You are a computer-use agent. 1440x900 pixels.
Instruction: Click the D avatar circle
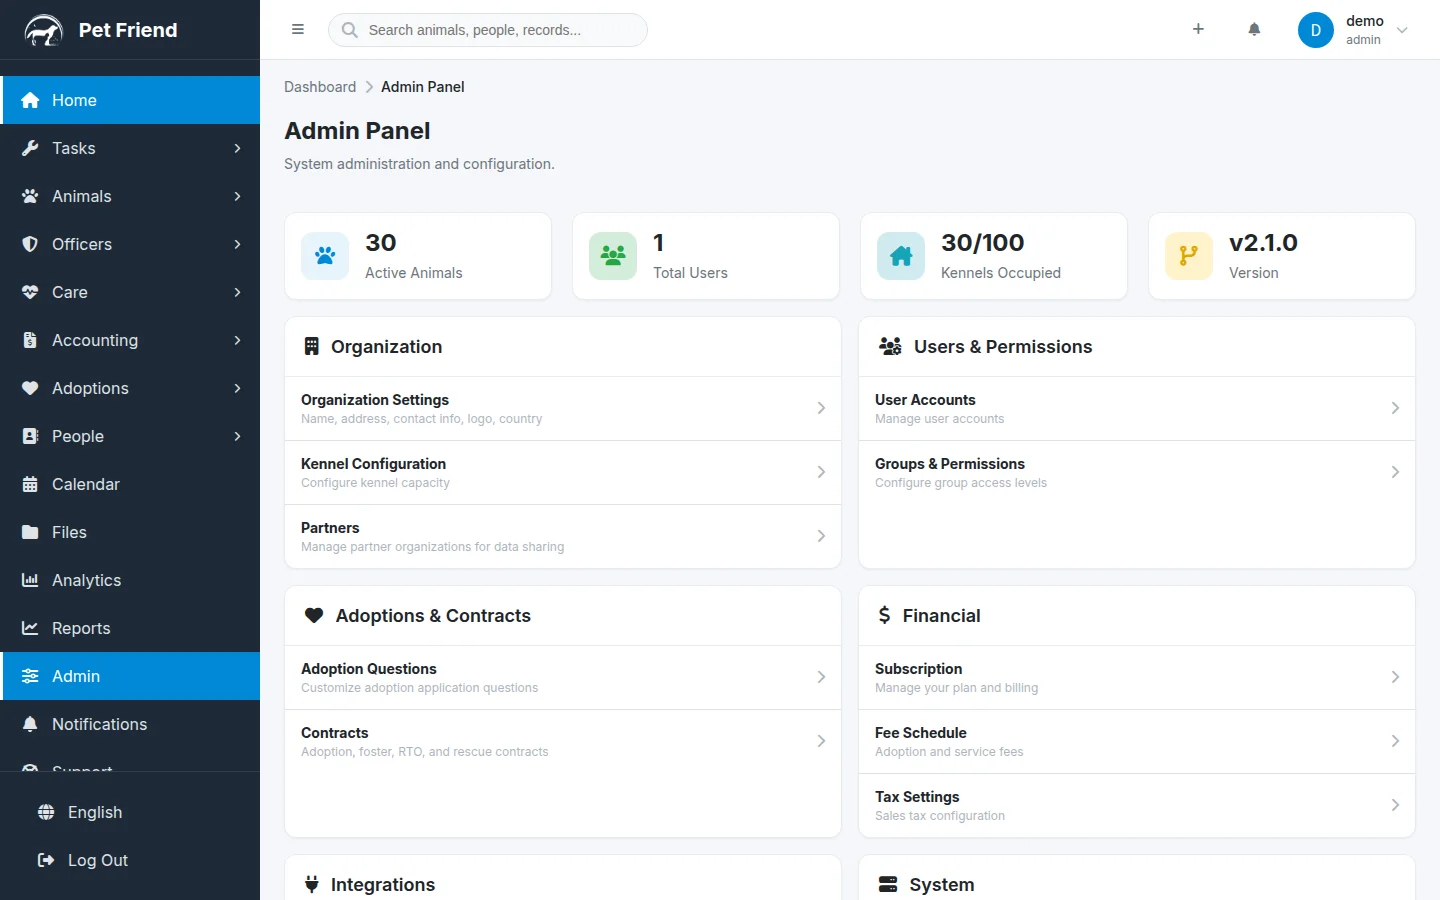tap(1315, 29)
